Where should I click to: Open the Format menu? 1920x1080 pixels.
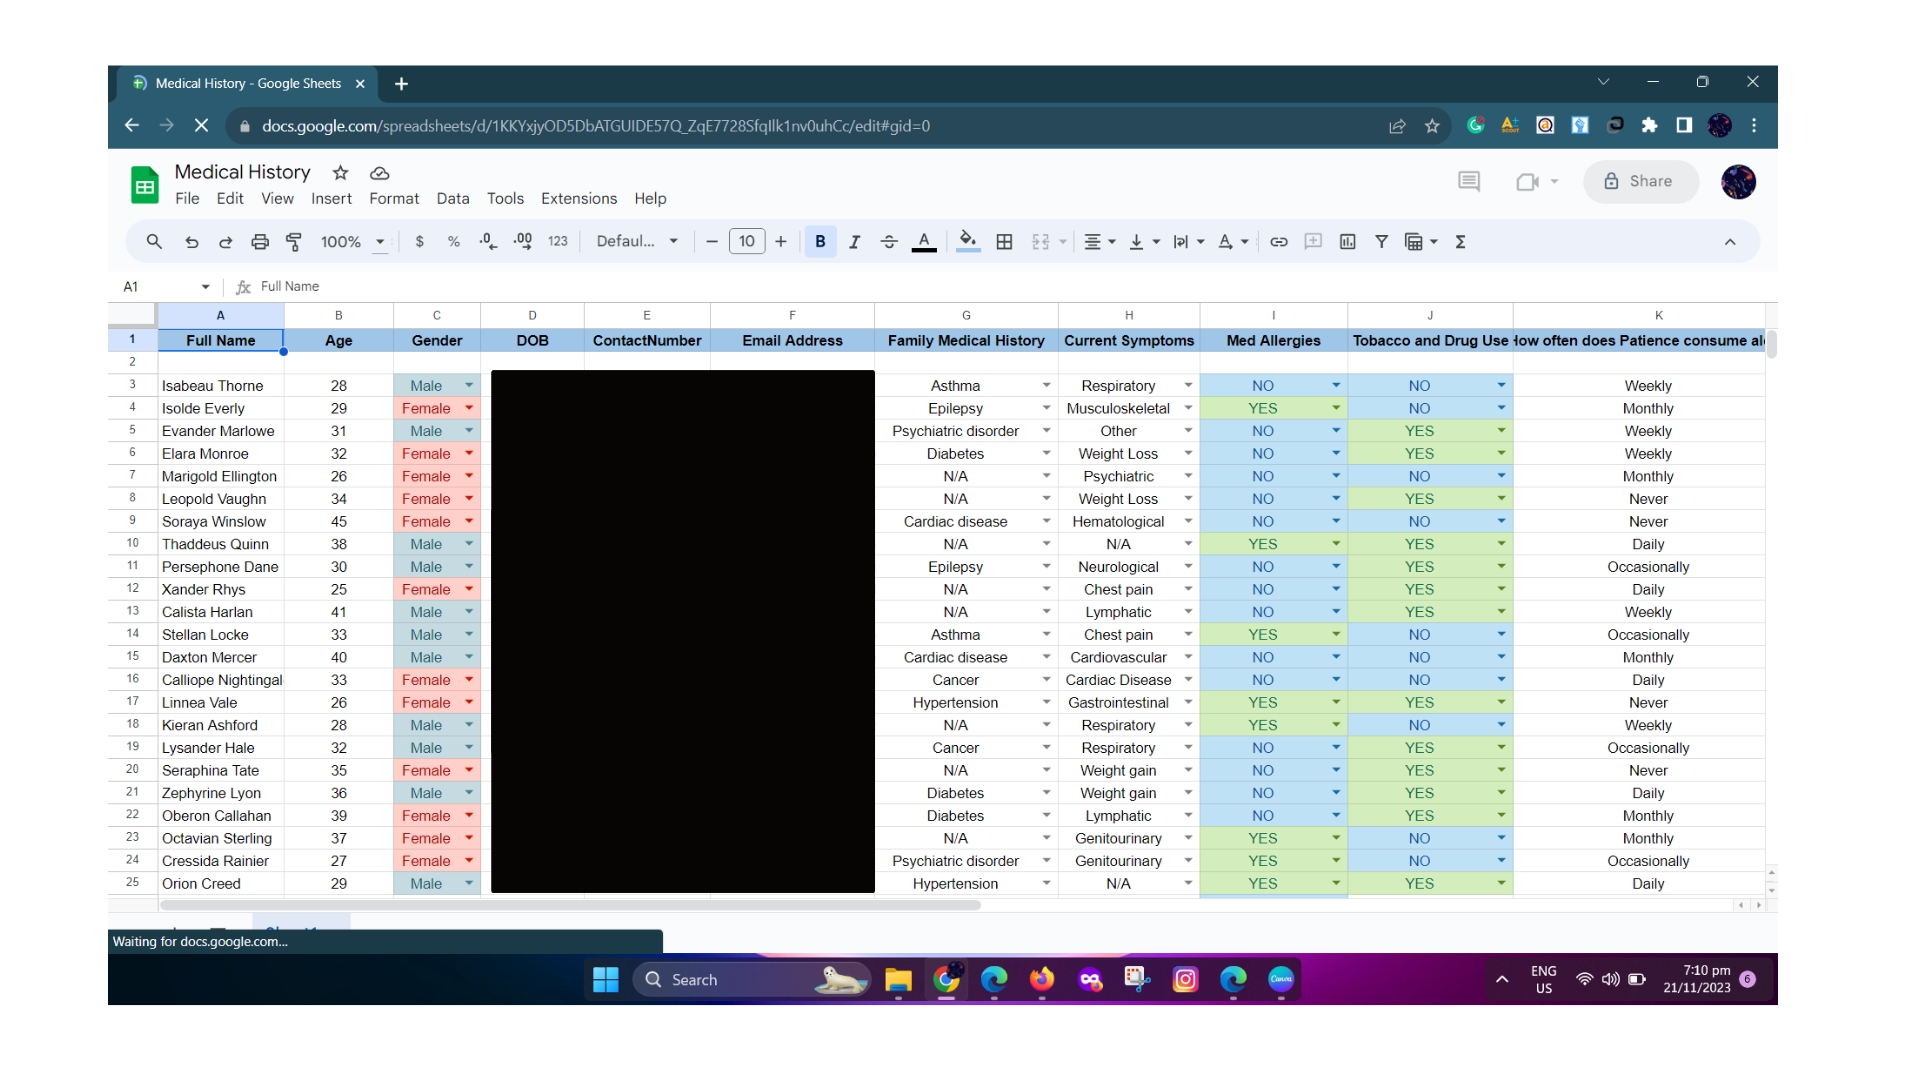393,199
